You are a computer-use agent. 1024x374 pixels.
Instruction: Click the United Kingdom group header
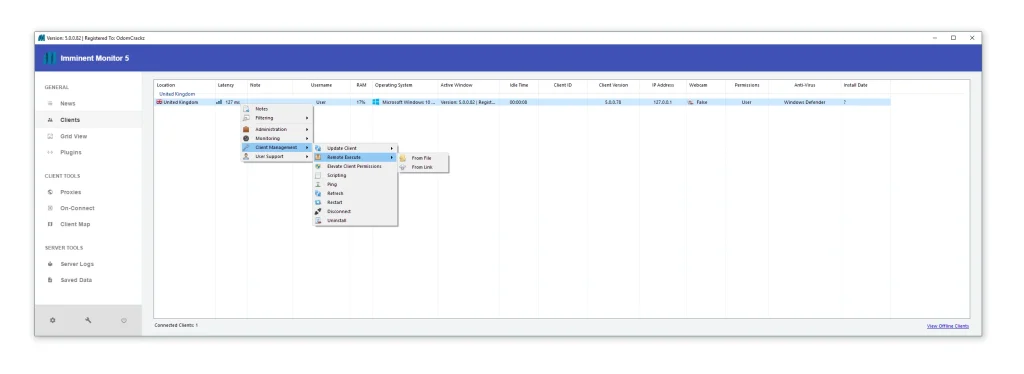coord(177,94)
